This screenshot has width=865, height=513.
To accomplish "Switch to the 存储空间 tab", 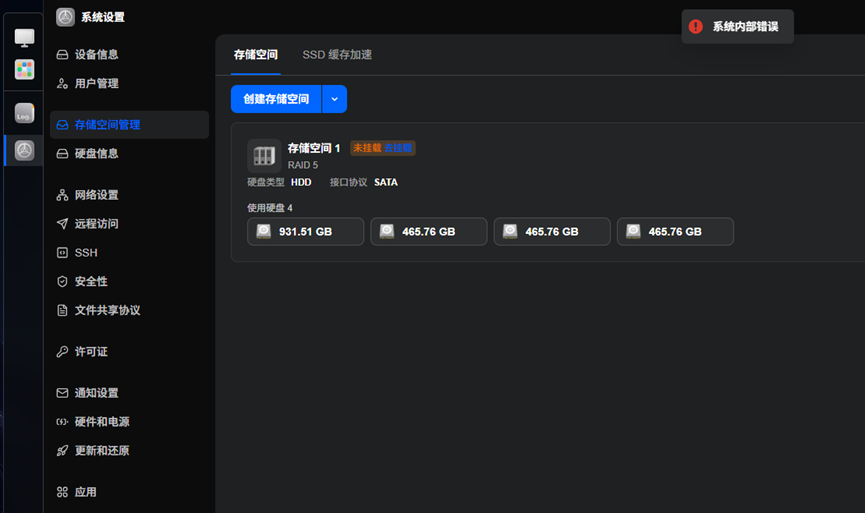I will pos(255,55).
